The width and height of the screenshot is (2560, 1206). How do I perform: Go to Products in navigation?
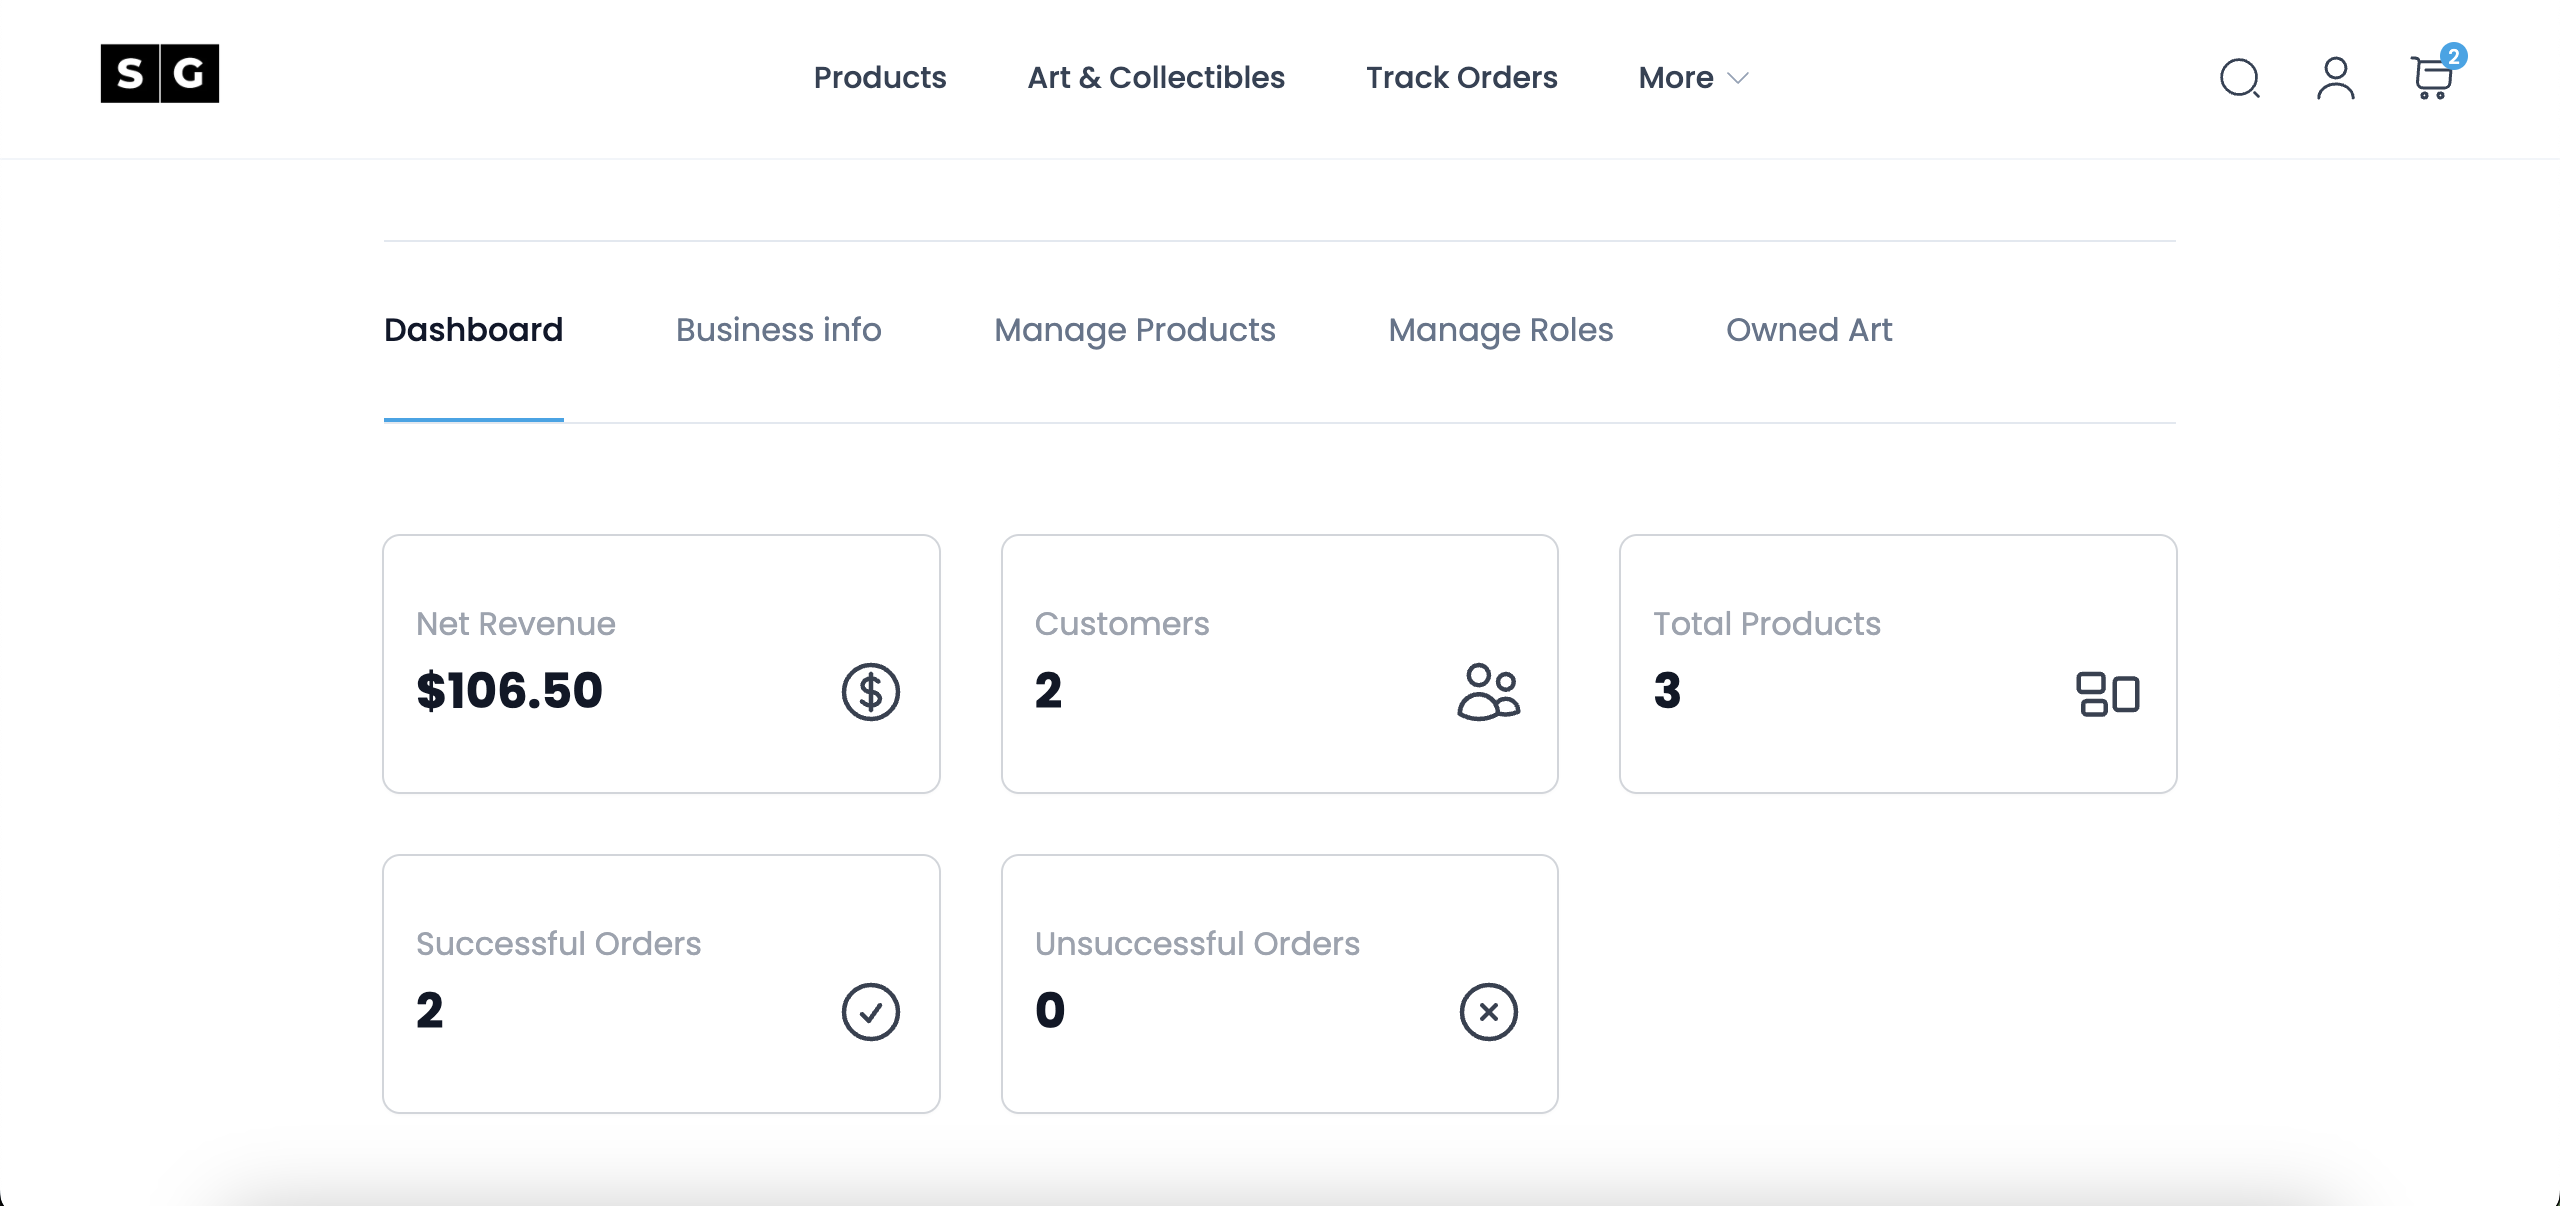point(879,78)
